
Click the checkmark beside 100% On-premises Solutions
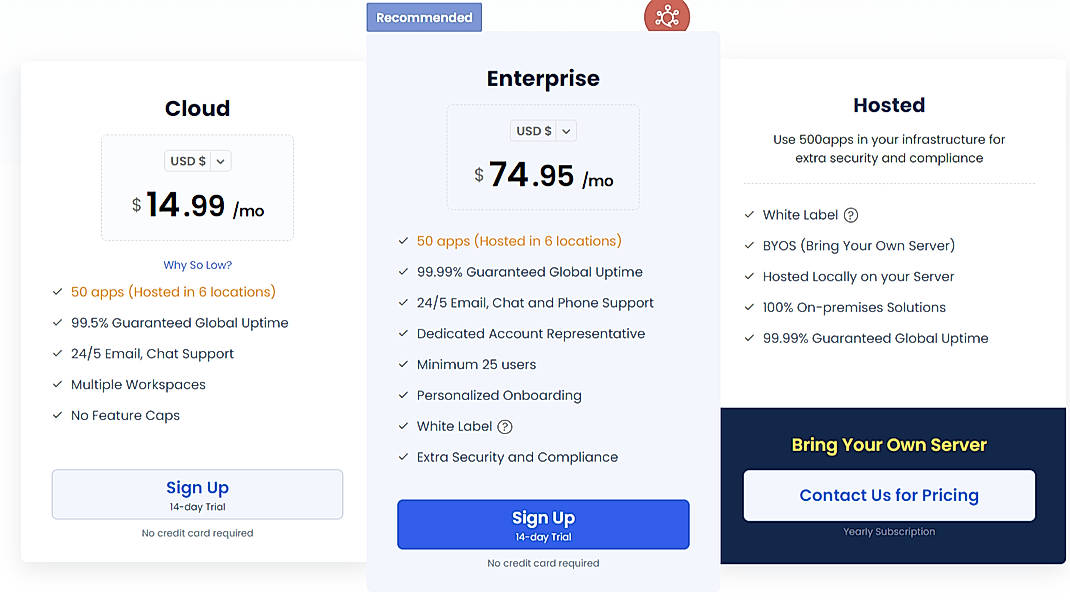click(748, 307)
